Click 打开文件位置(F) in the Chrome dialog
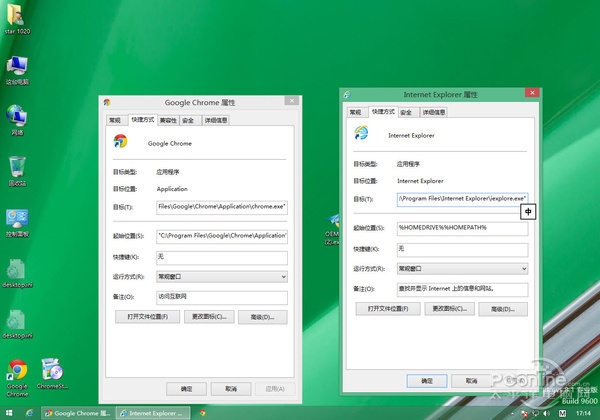 147,317
